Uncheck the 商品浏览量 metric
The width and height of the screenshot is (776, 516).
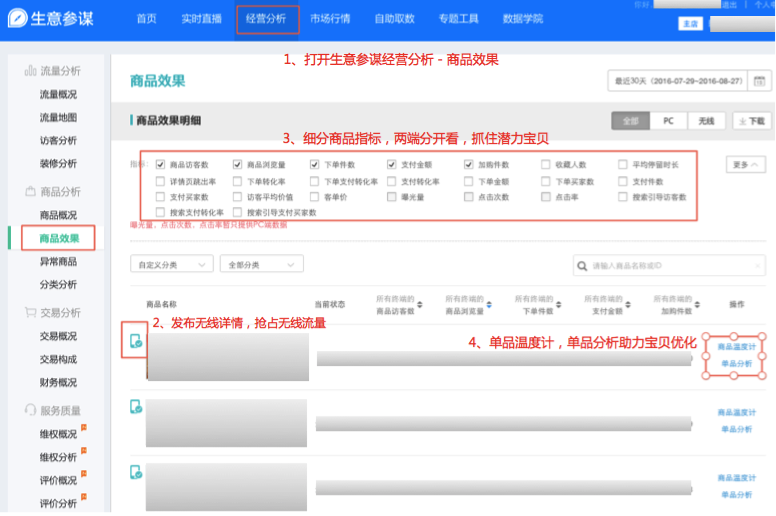pyautogui.click(x=238, y=164)
